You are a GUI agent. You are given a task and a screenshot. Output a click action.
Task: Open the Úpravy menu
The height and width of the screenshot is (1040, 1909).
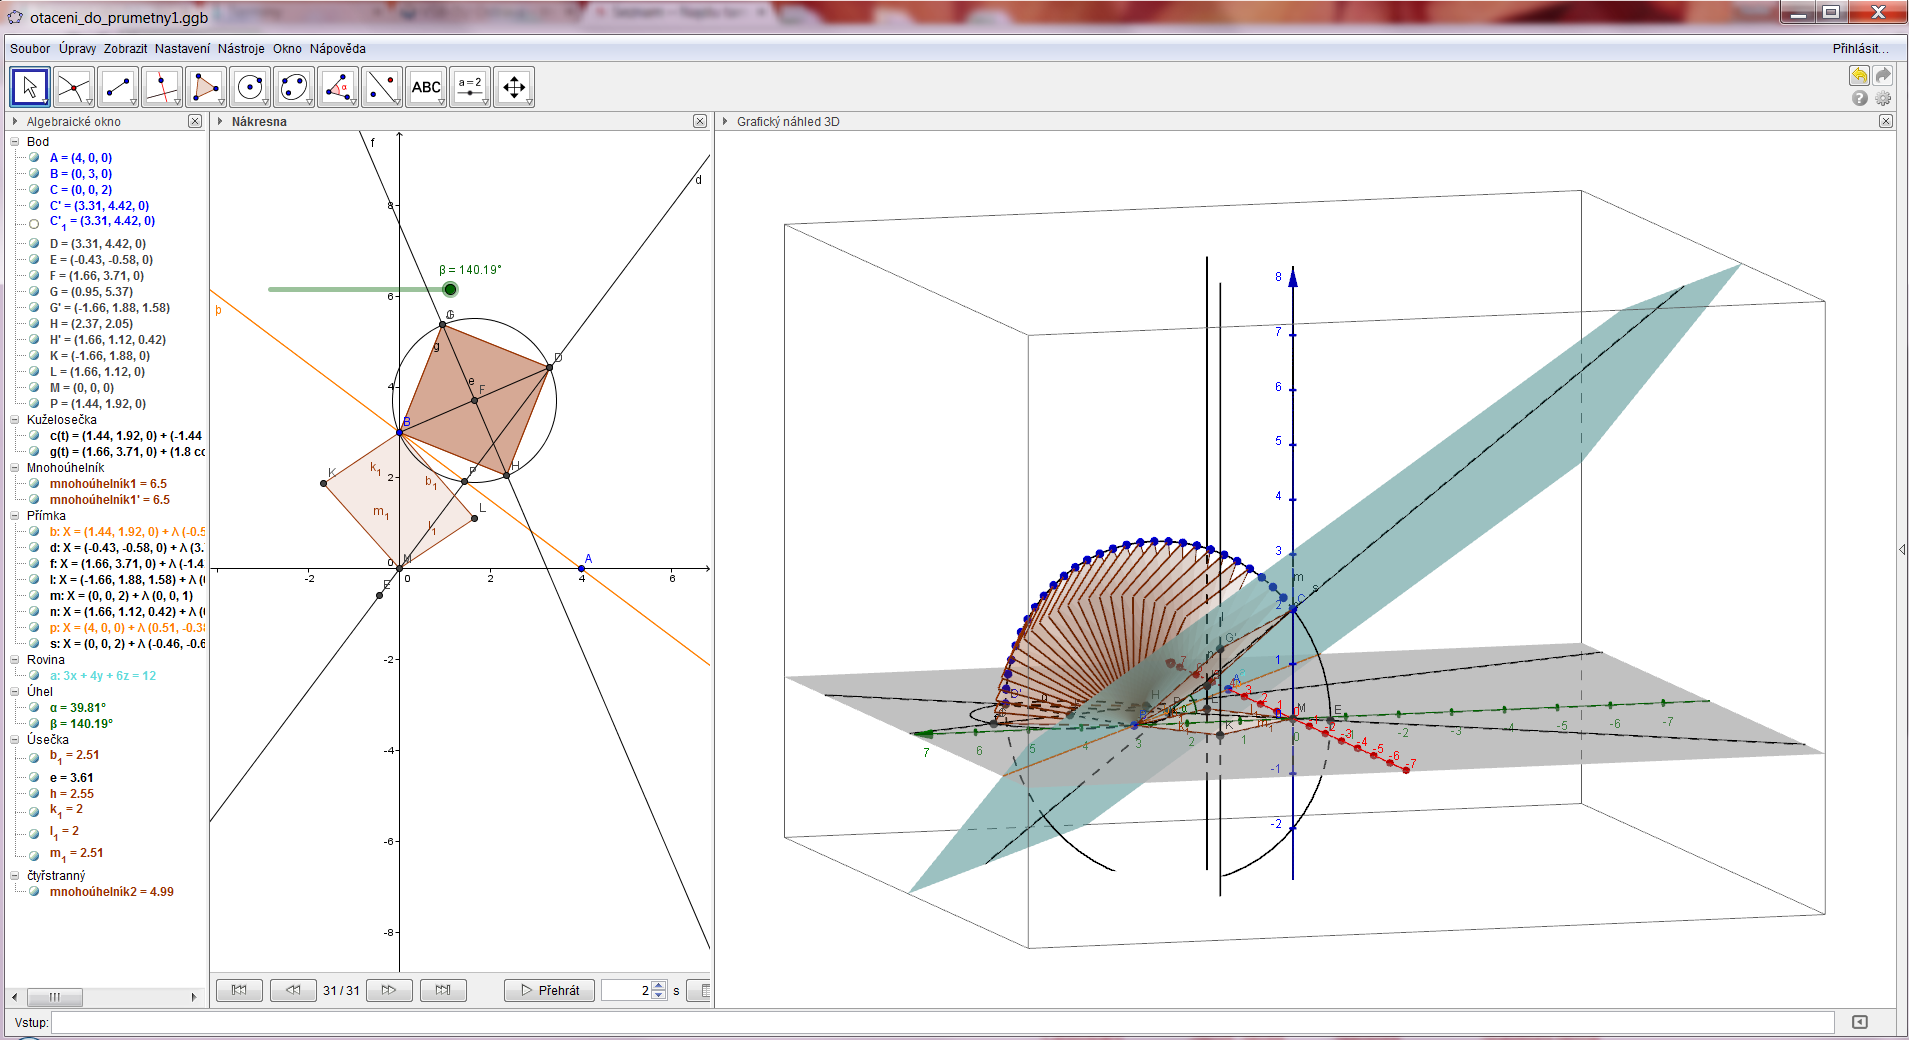point(77,49)
